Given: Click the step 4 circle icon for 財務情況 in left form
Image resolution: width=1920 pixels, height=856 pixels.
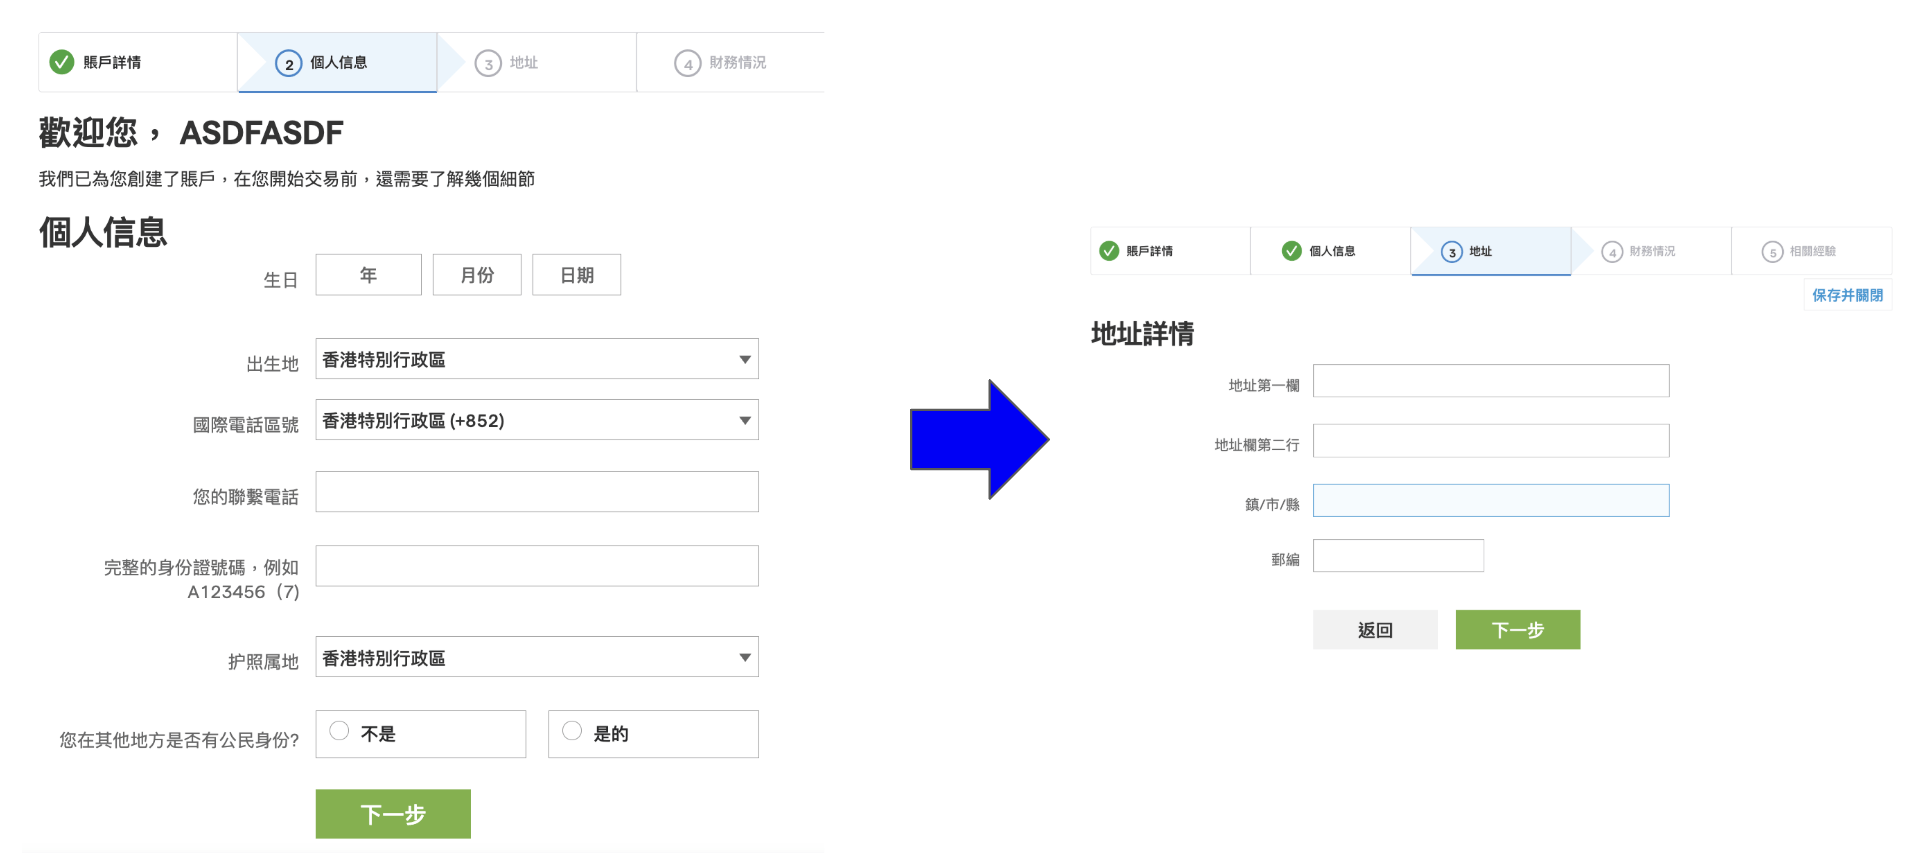Looking at the screenshot, I should click(x=688, y=64).
